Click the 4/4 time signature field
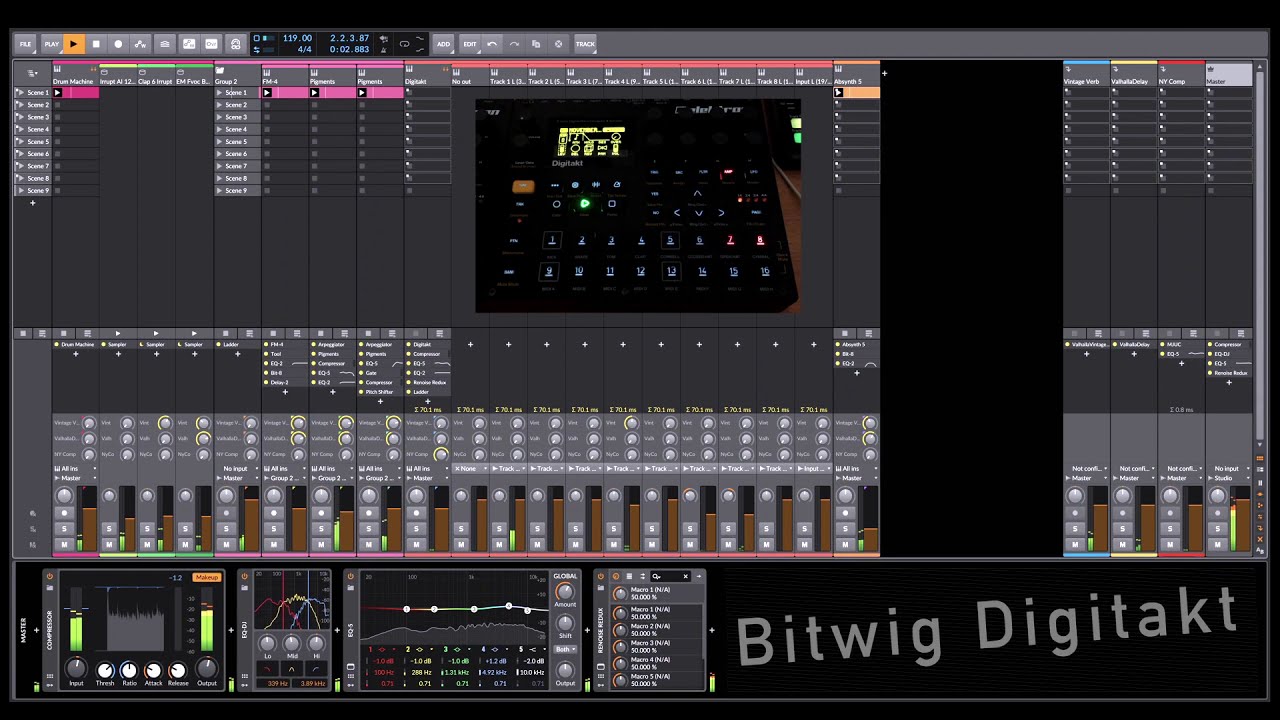Viewport: 1280px width, 720px height. (x=304, y=49)
